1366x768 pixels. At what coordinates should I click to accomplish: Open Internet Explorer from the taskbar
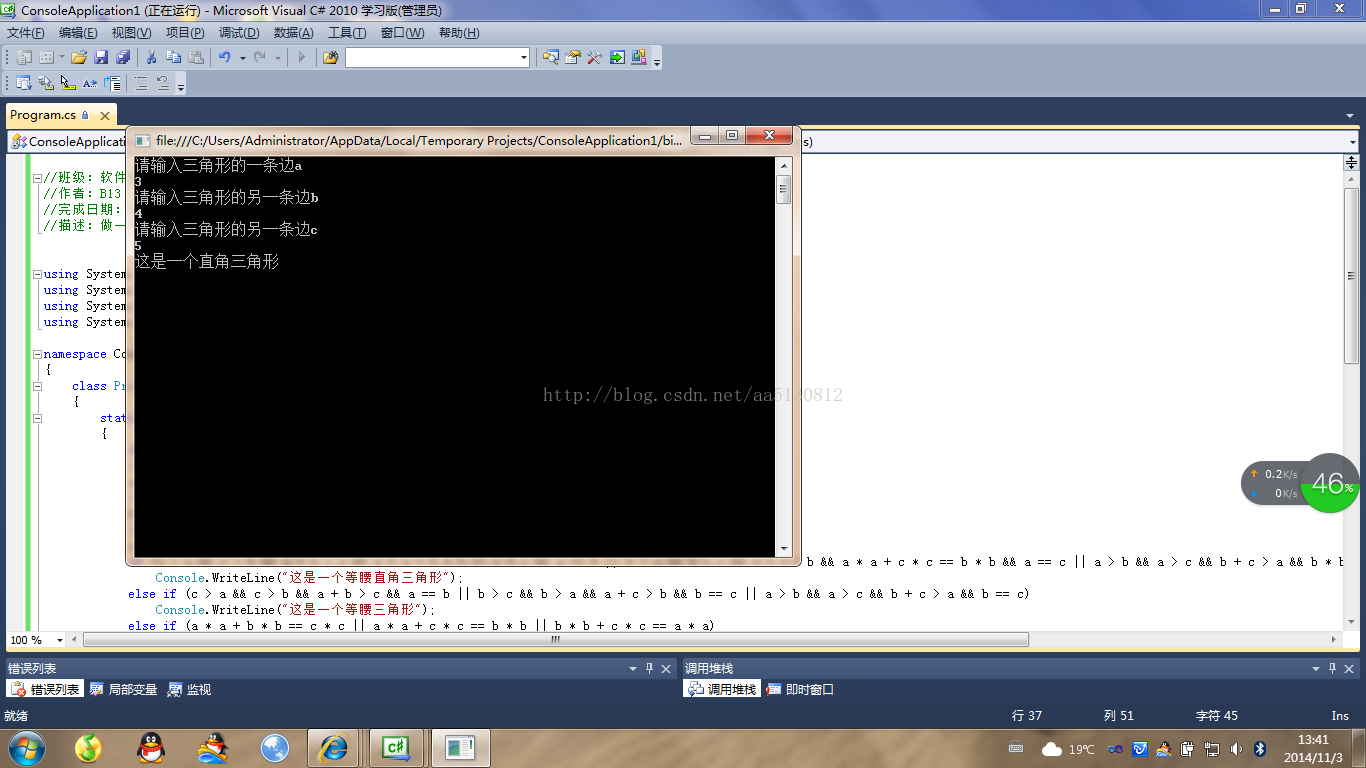tap(332, 748)
